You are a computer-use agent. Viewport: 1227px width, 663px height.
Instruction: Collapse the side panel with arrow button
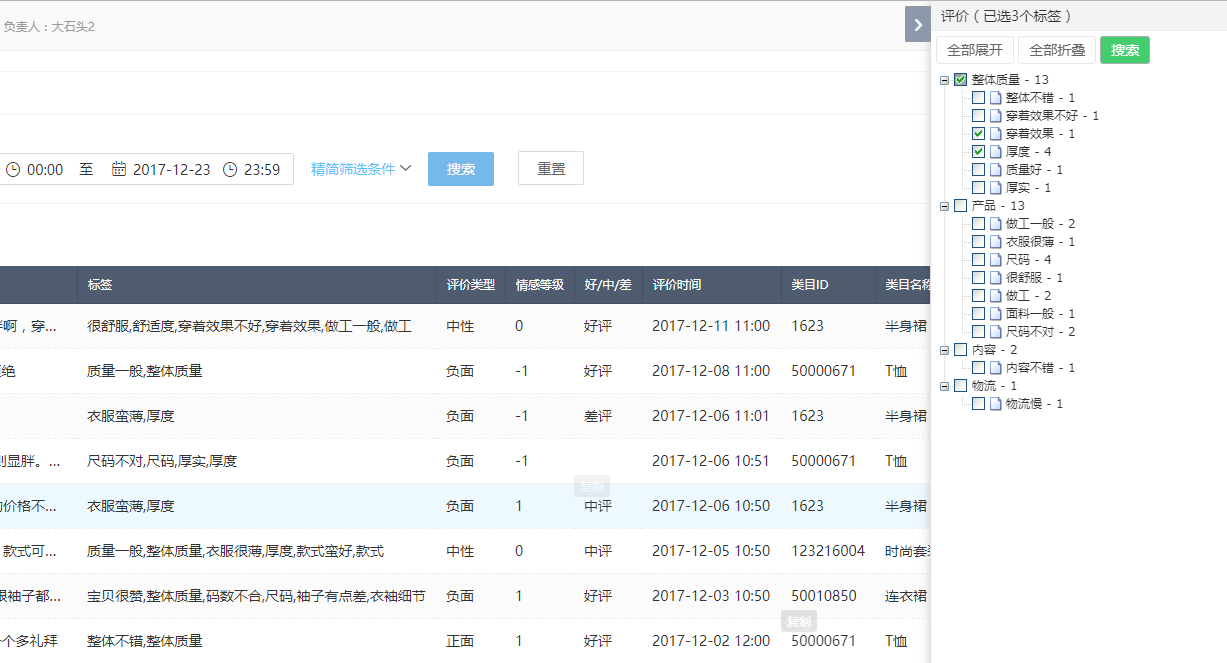tap(918, 24)
